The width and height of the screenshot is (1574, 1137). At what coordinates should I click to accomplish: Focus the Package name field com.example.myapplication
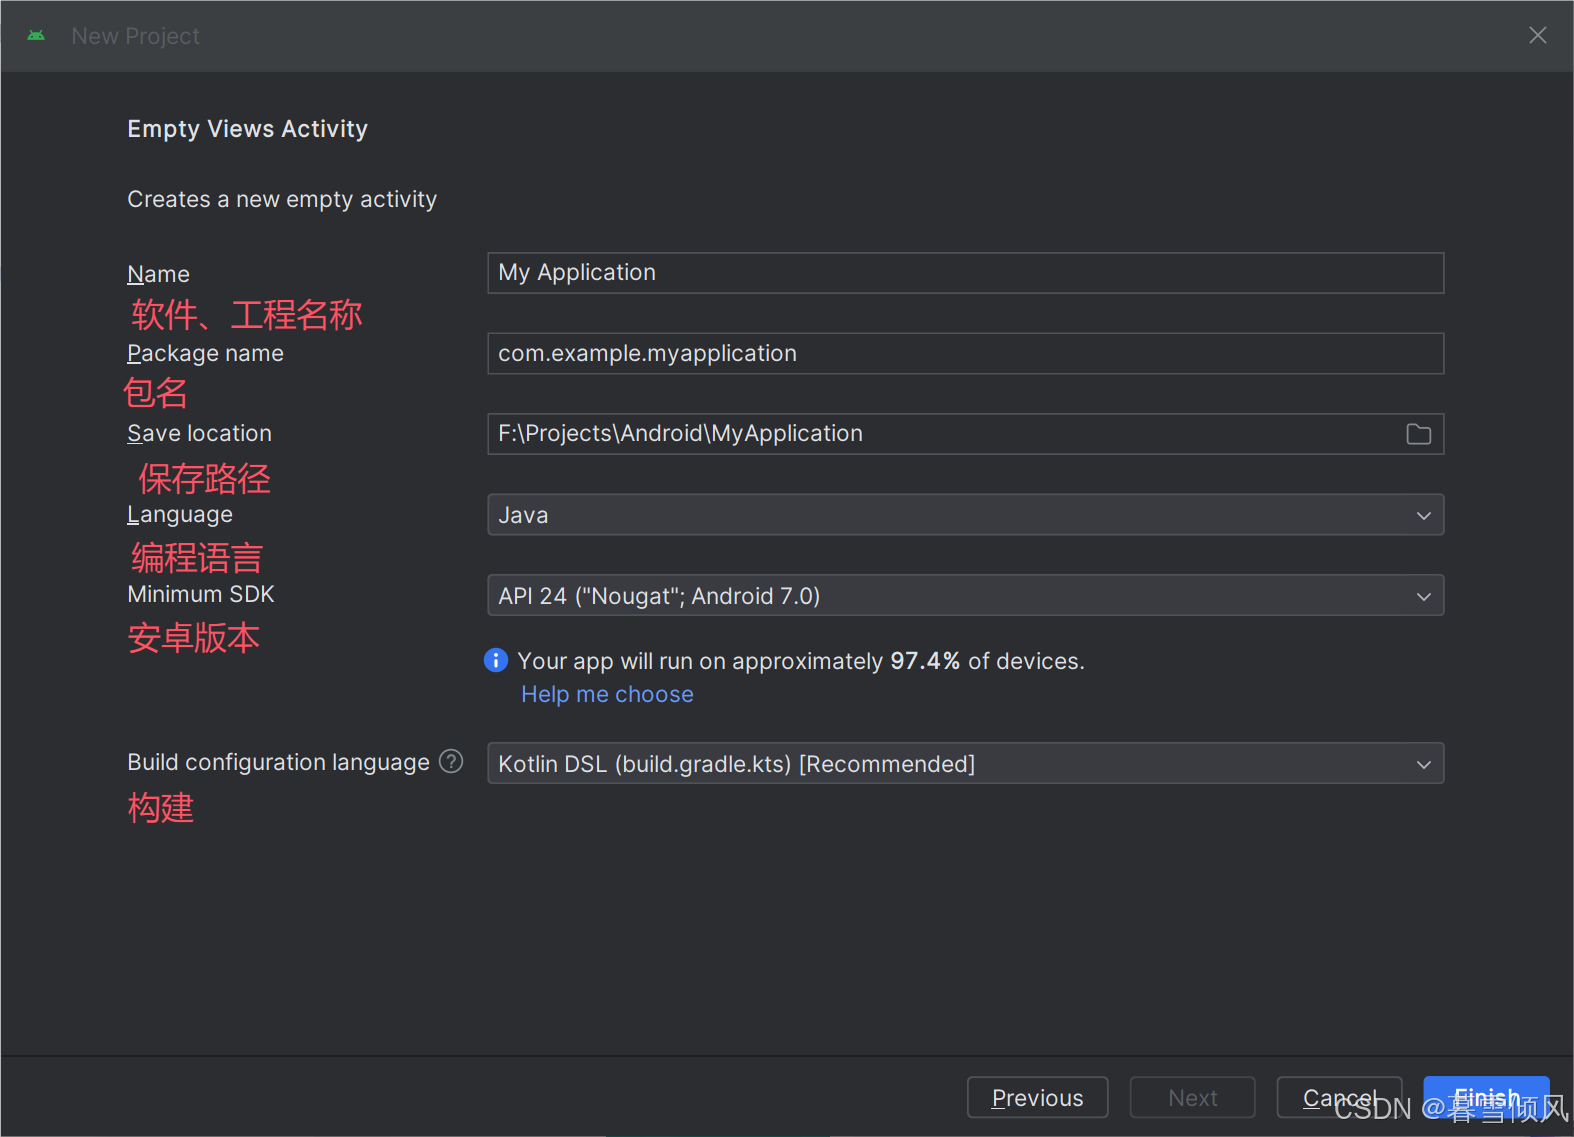coord(965,354)
